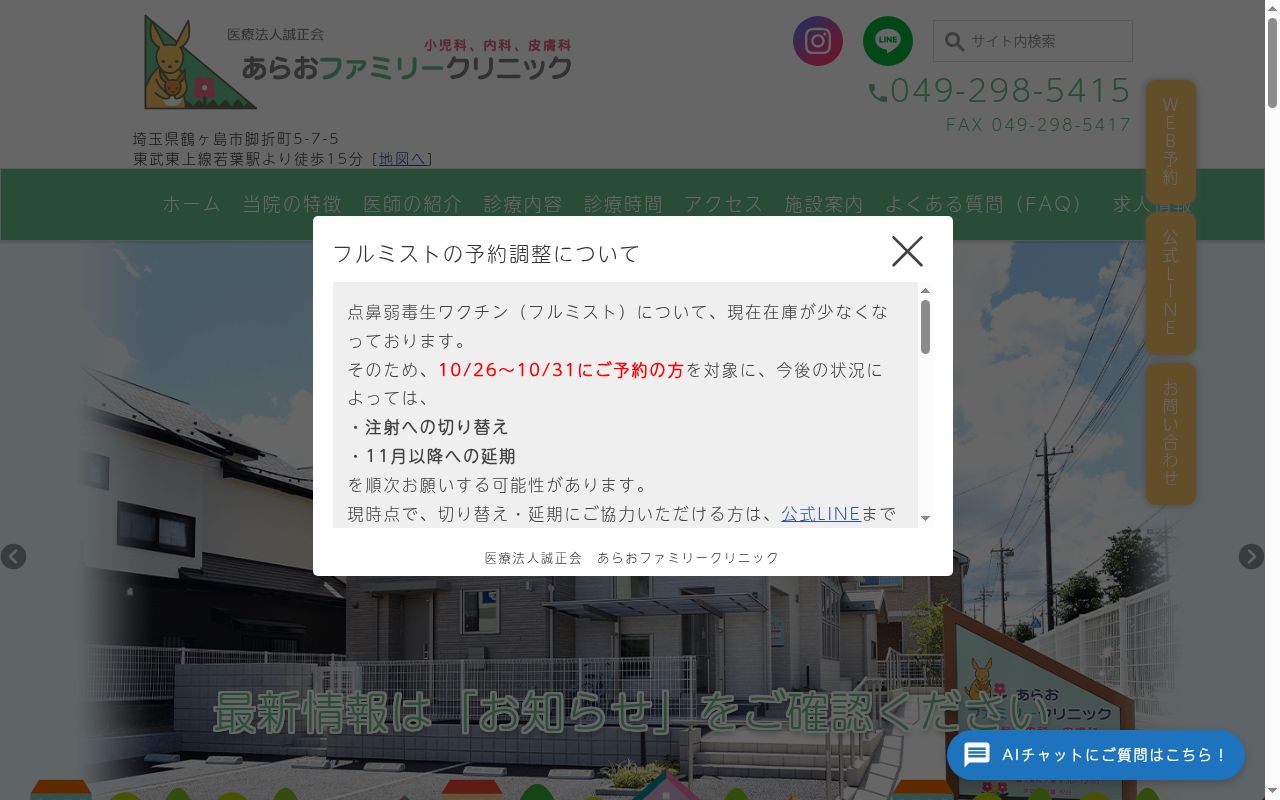Click the site search magnifier icon

954,42
